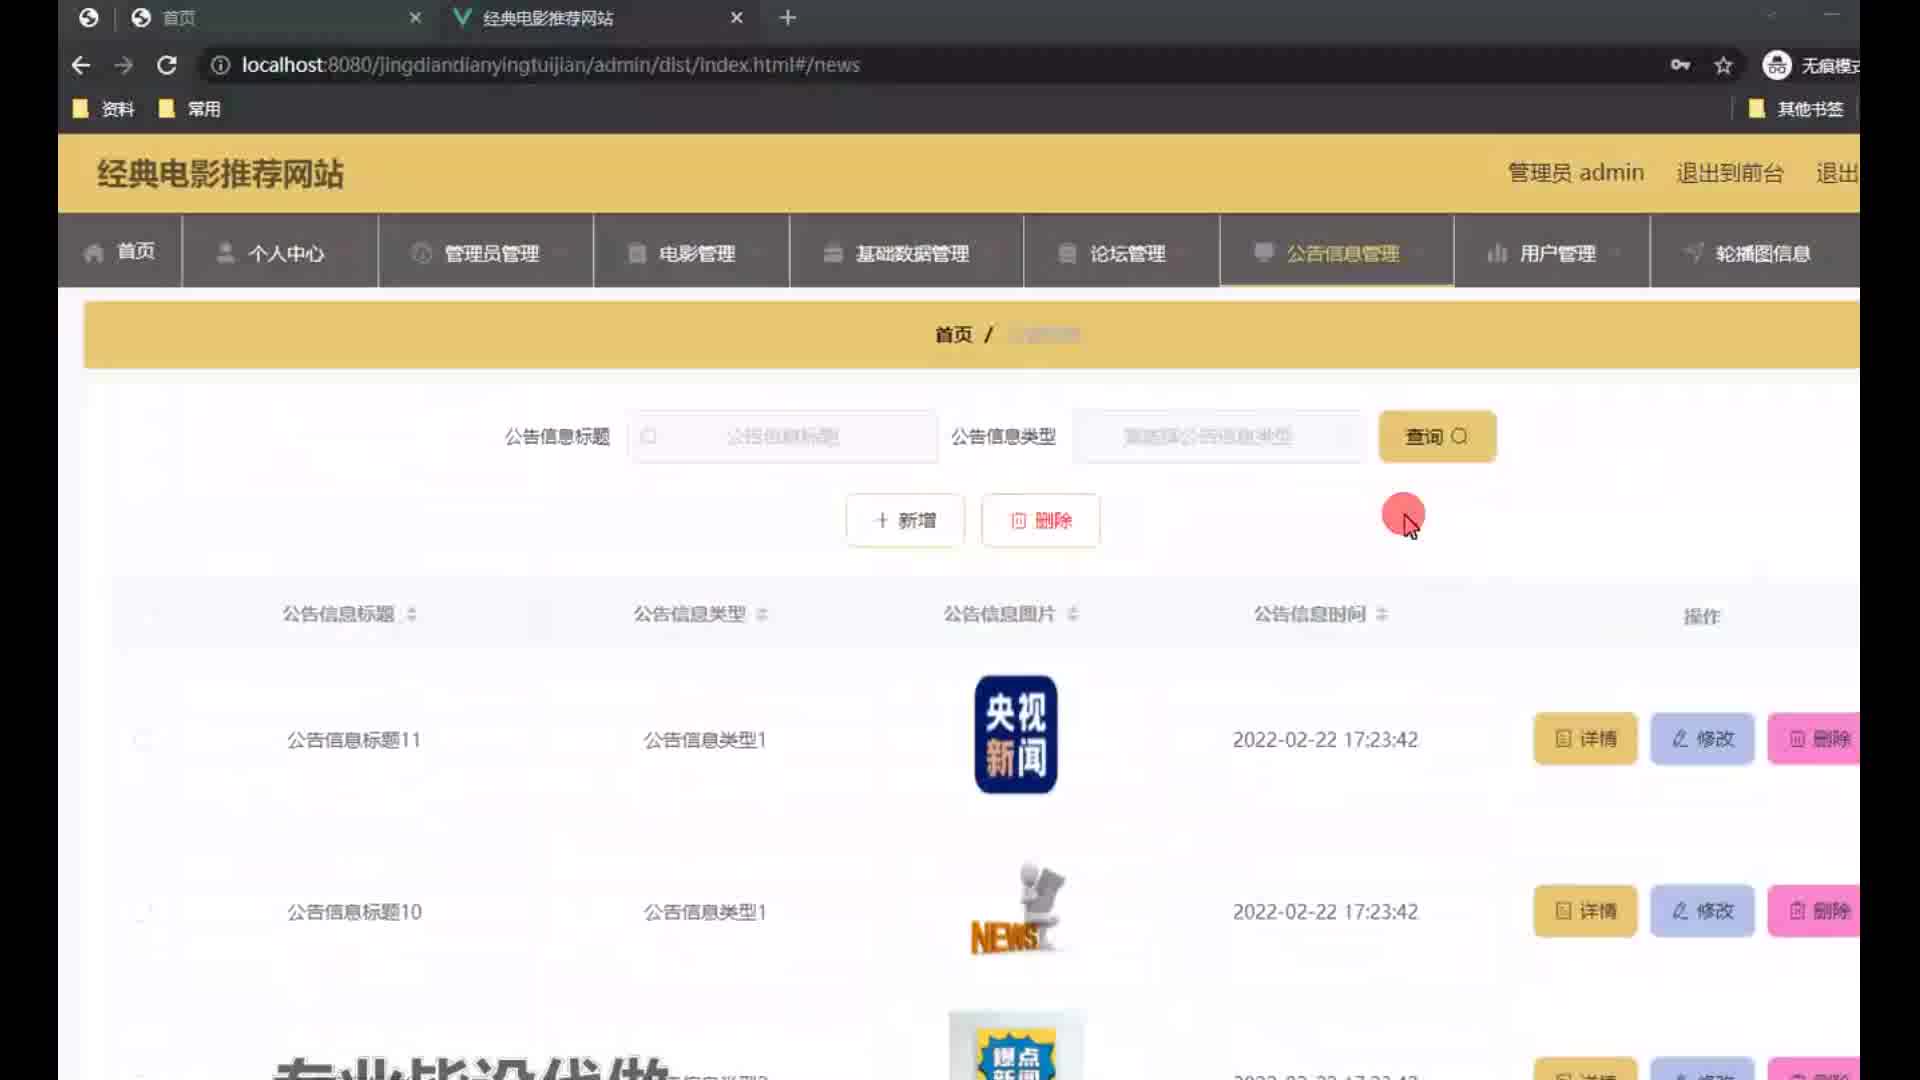
Task: Click the 查询 search button
Action: tap(1437, 436)
